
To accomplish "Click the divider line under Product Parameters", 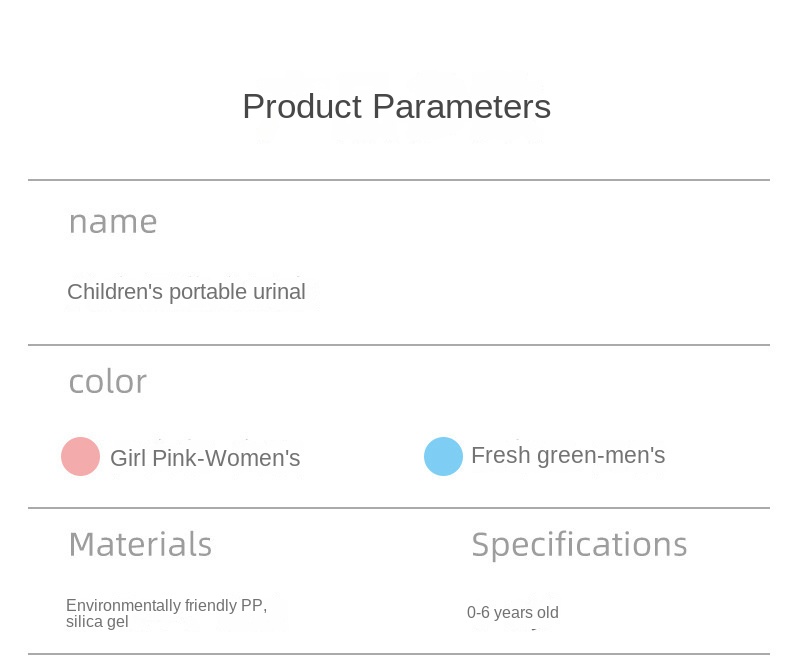I will (x=398, y=180).
